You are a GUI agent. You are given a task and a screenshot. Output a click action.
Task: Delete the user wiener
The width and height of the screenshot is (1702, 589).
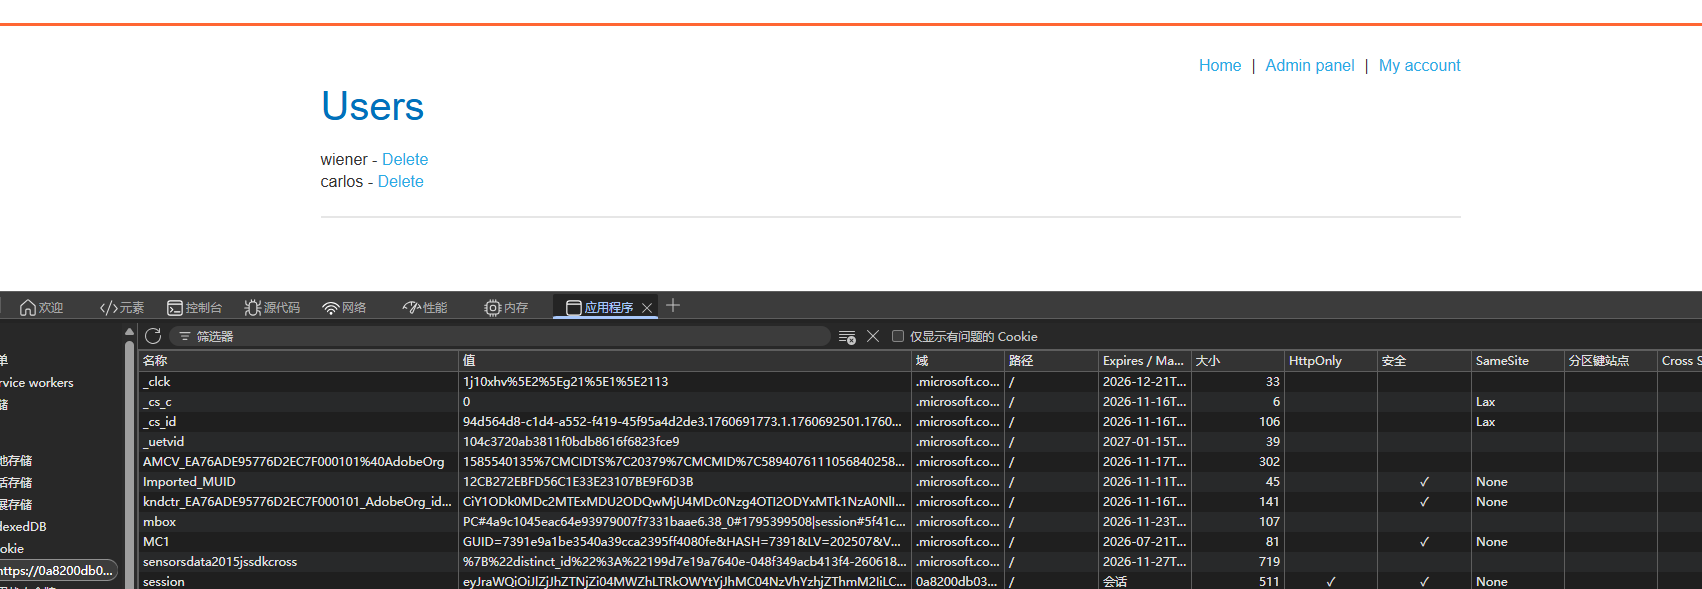coord(404,160)
